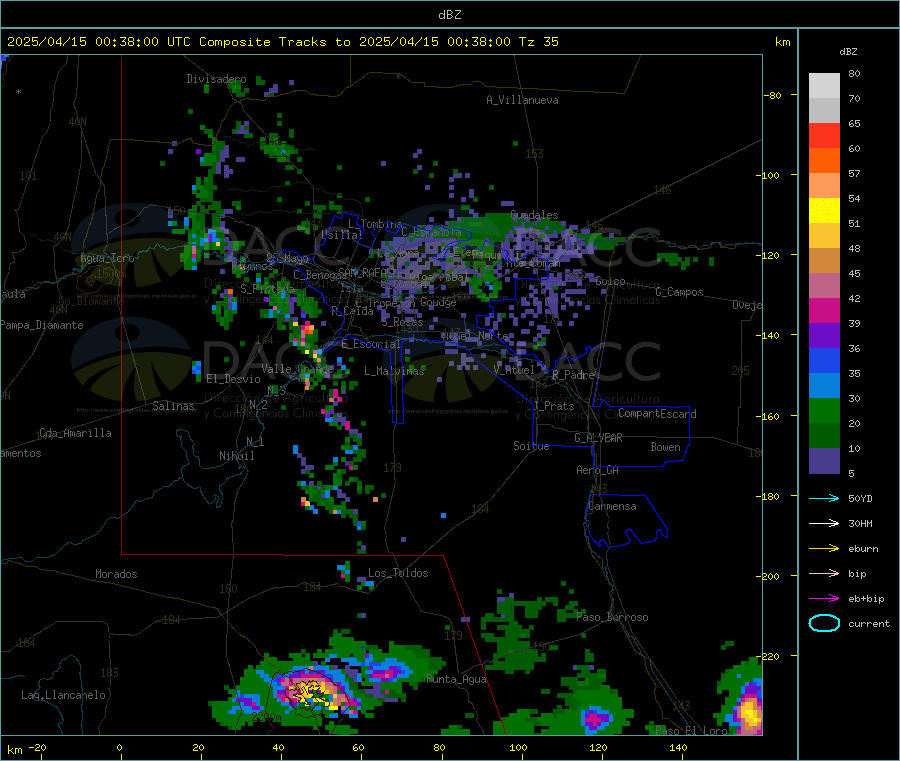Click the Punta_Agua map label
The height and width of the screenshot is (761, 900).
pyautogui.click(x=457, y=679)
